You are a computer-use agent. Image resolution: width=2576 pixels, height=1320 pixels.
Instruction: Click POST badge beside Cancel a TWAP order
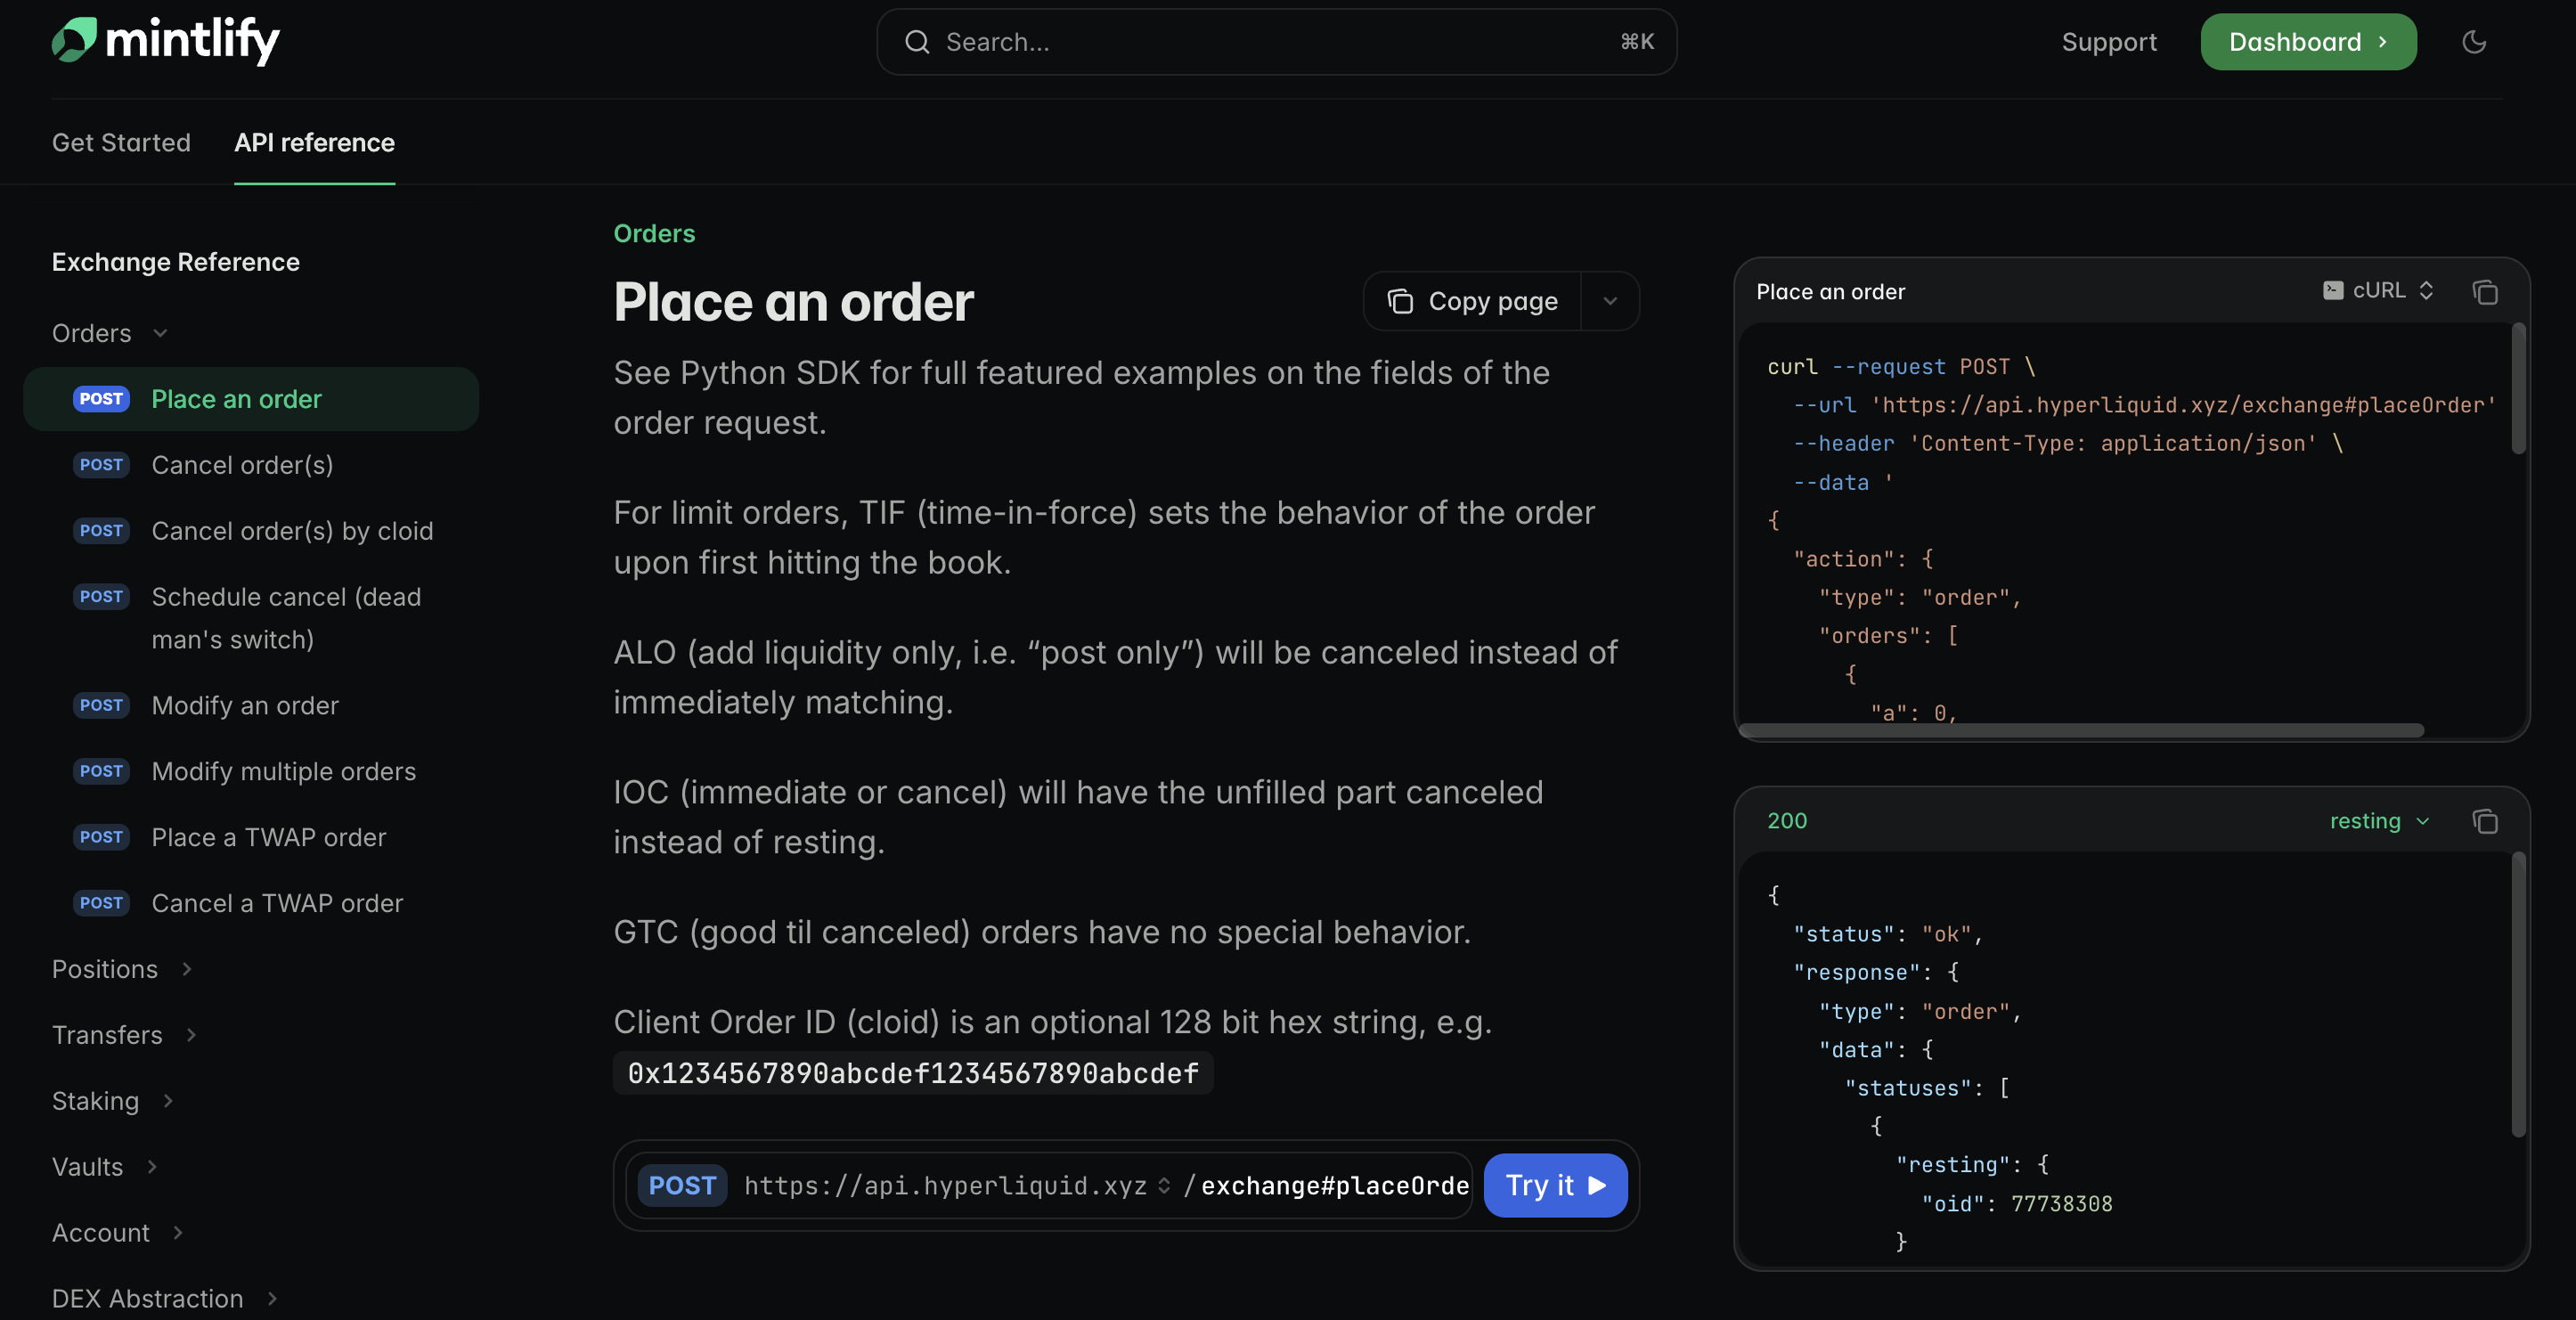pos(101,903)
